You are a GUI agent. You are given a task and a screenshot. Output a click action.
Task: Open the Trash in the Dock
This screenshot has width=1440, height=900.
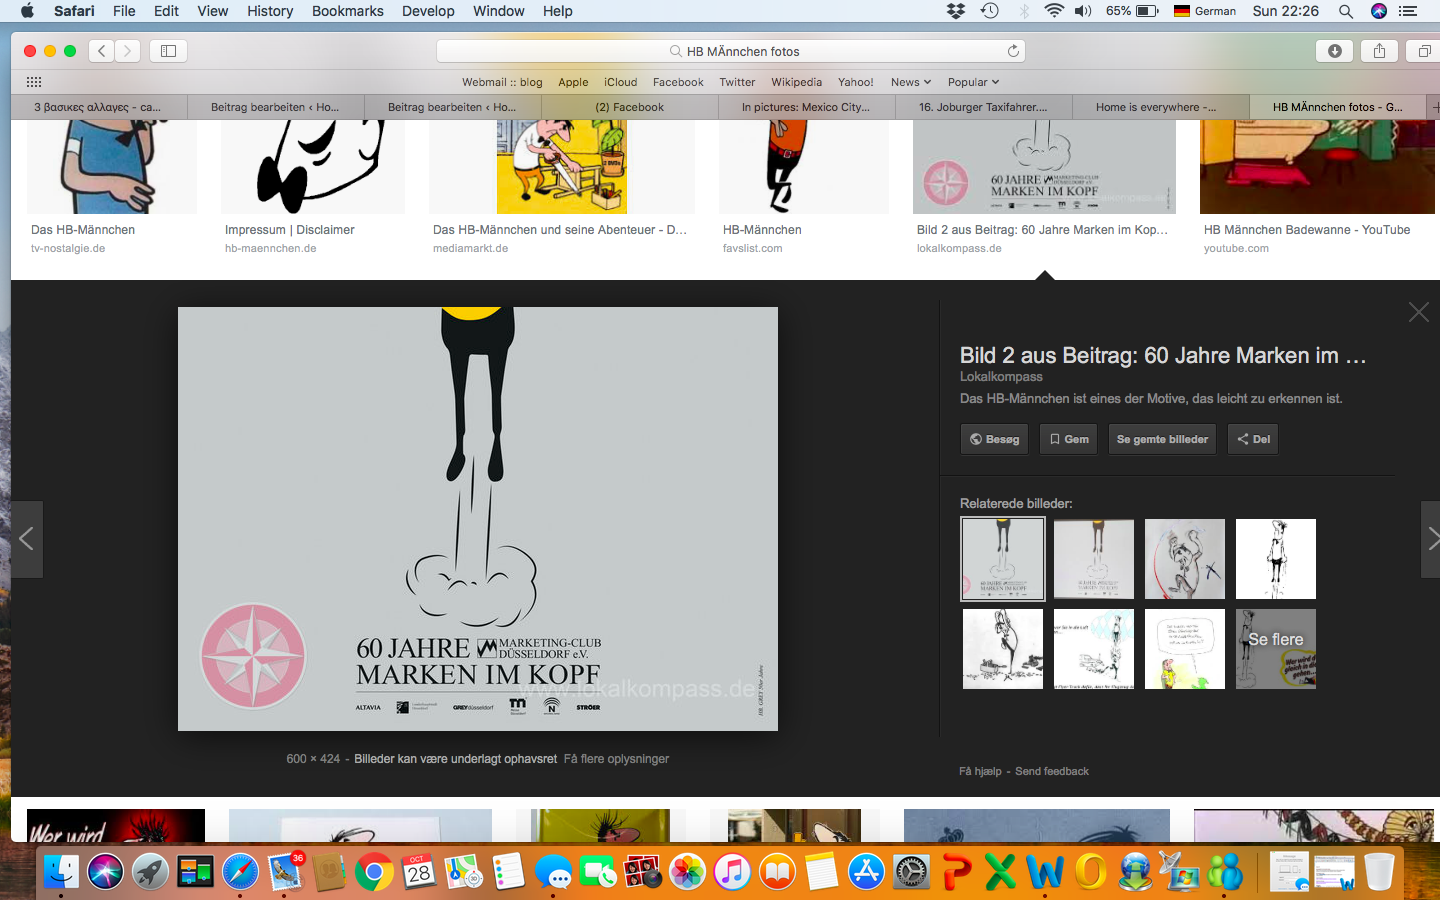(x=1379, y=872)
